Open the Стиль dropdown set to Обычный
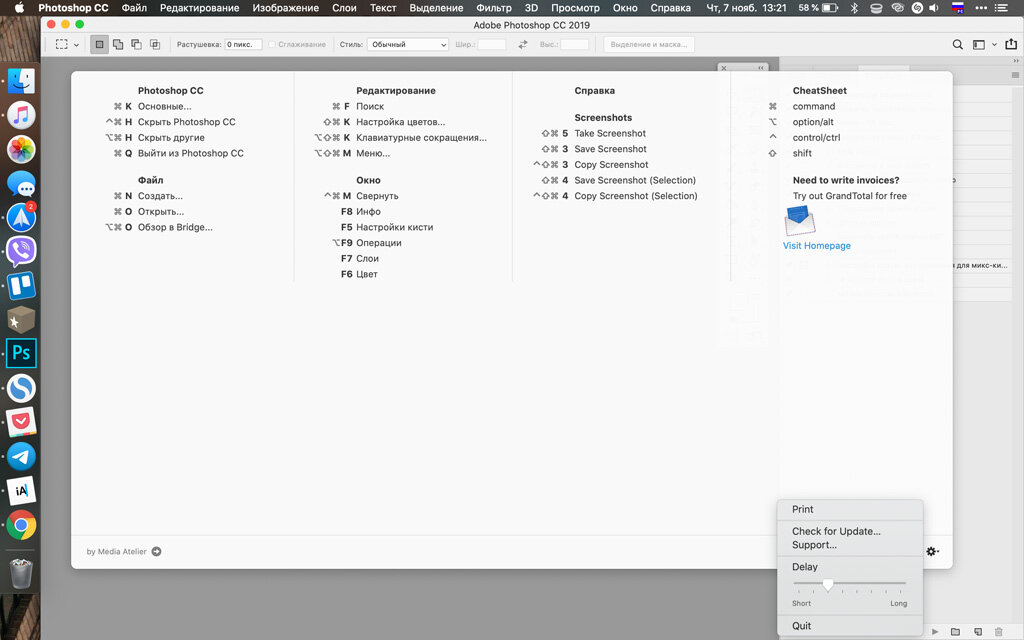Image resolution: width=1024 pixels, height=640 pixels. tap(408, 44)
